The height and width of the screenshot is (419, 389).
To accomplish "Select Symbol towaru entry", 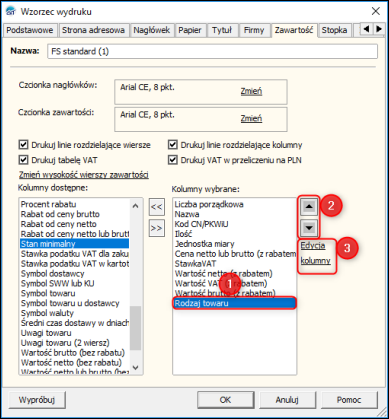I will coord(74,293).
